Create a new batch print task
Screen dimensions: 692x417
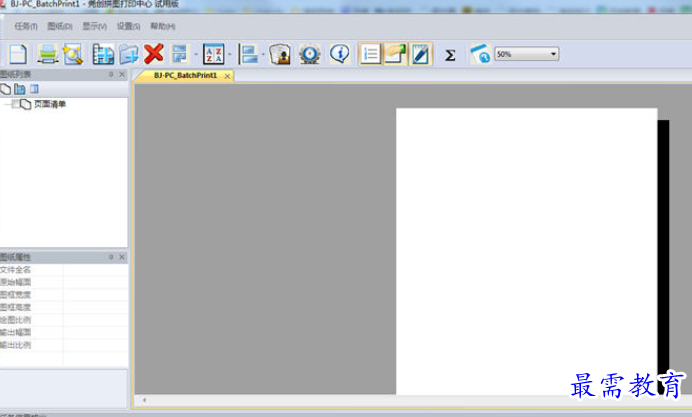point(18,54)
